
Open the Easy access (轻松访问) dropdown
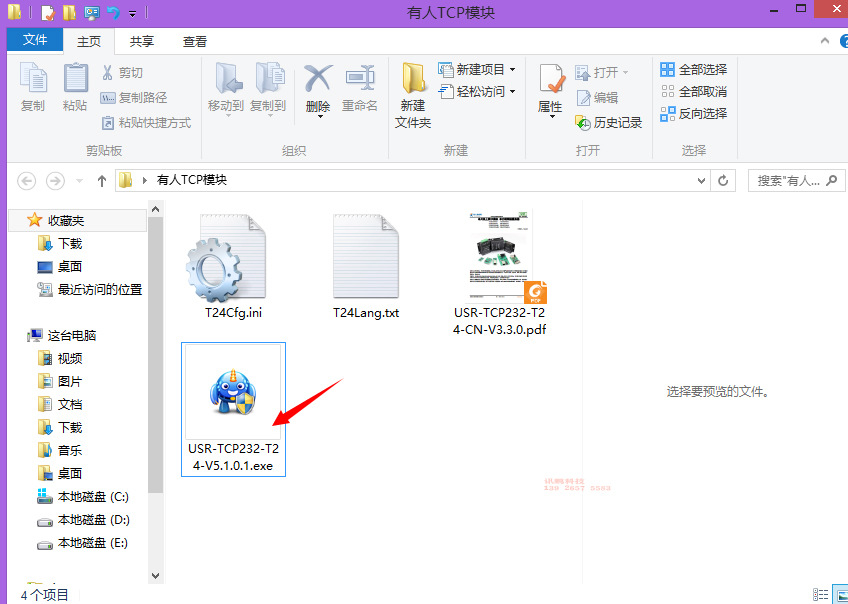coord(476,91)
